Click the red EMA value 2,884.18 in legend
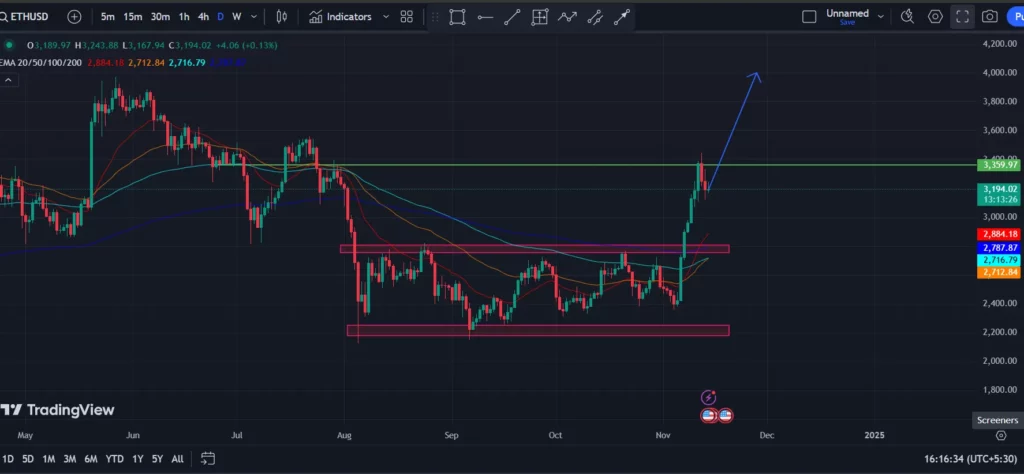1024x474 pixels. click(x=105, y=63)
